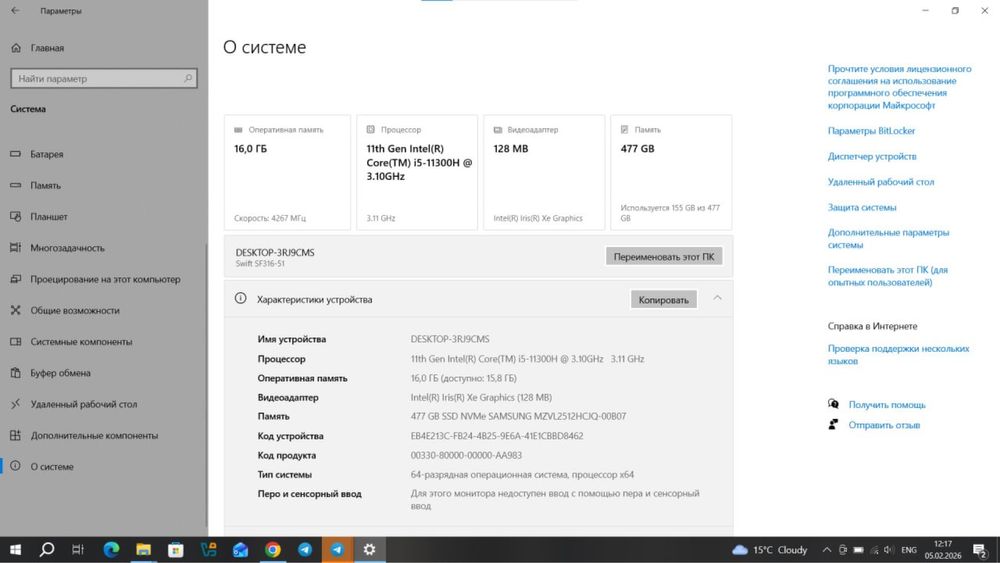
Task: Open the first Telegram taskbar icon
Action: coord(305,550)
